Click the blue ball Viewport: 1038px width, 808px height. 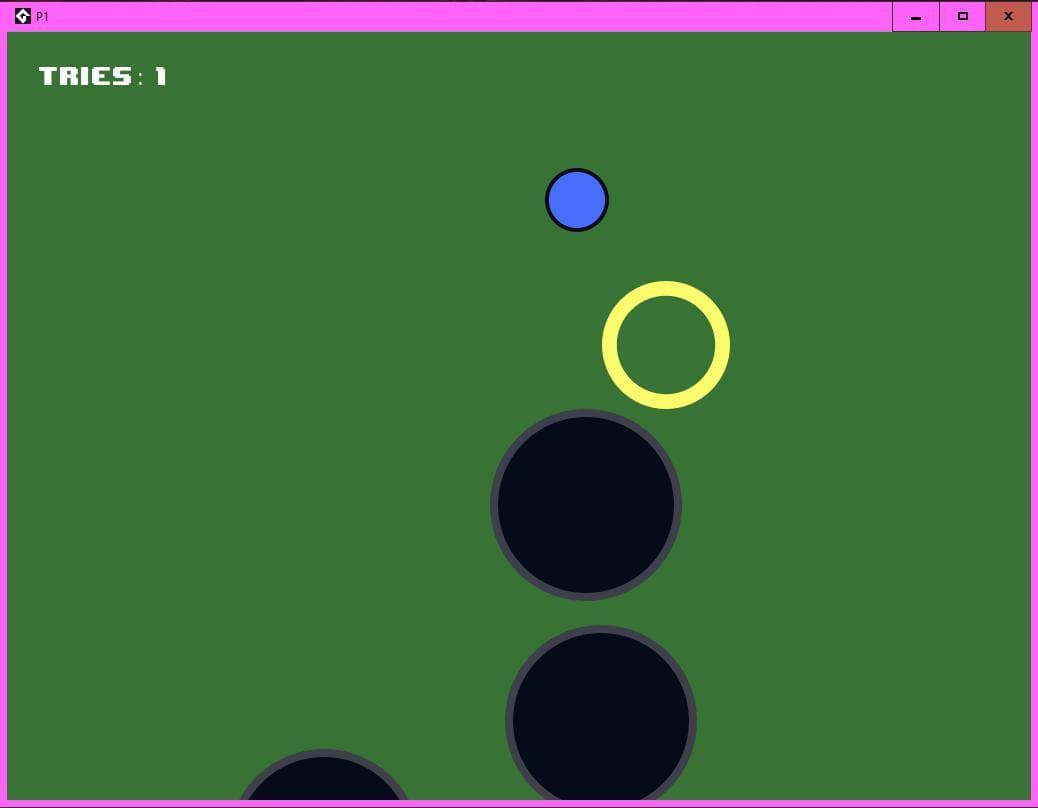click(x=577, y=200)
